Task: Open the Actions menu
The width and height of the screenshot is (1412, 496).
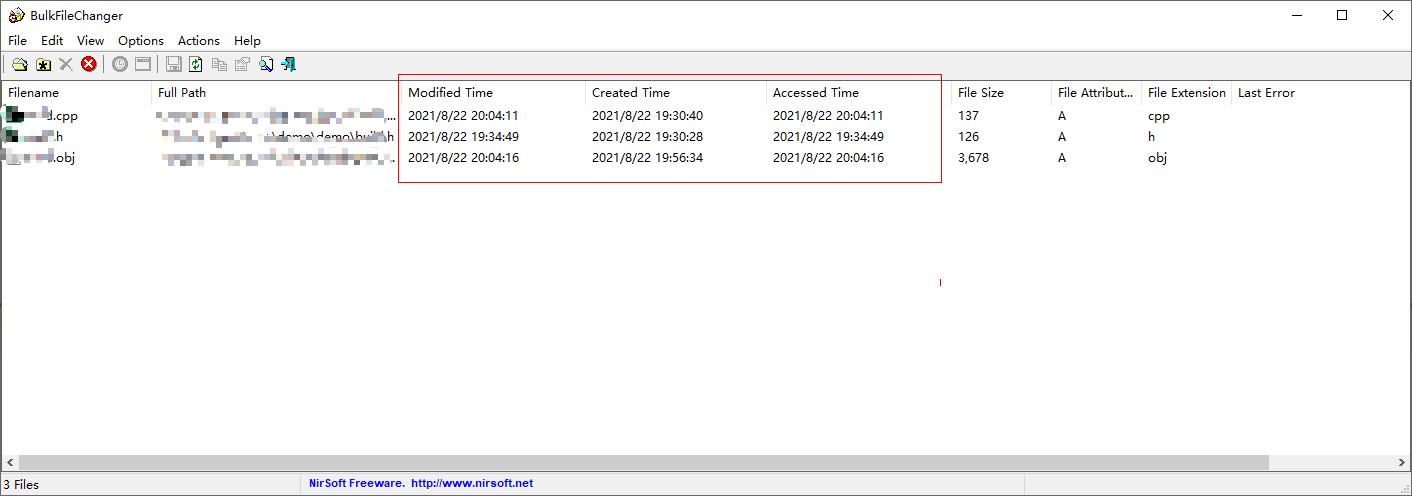Action: pos(199,41)
